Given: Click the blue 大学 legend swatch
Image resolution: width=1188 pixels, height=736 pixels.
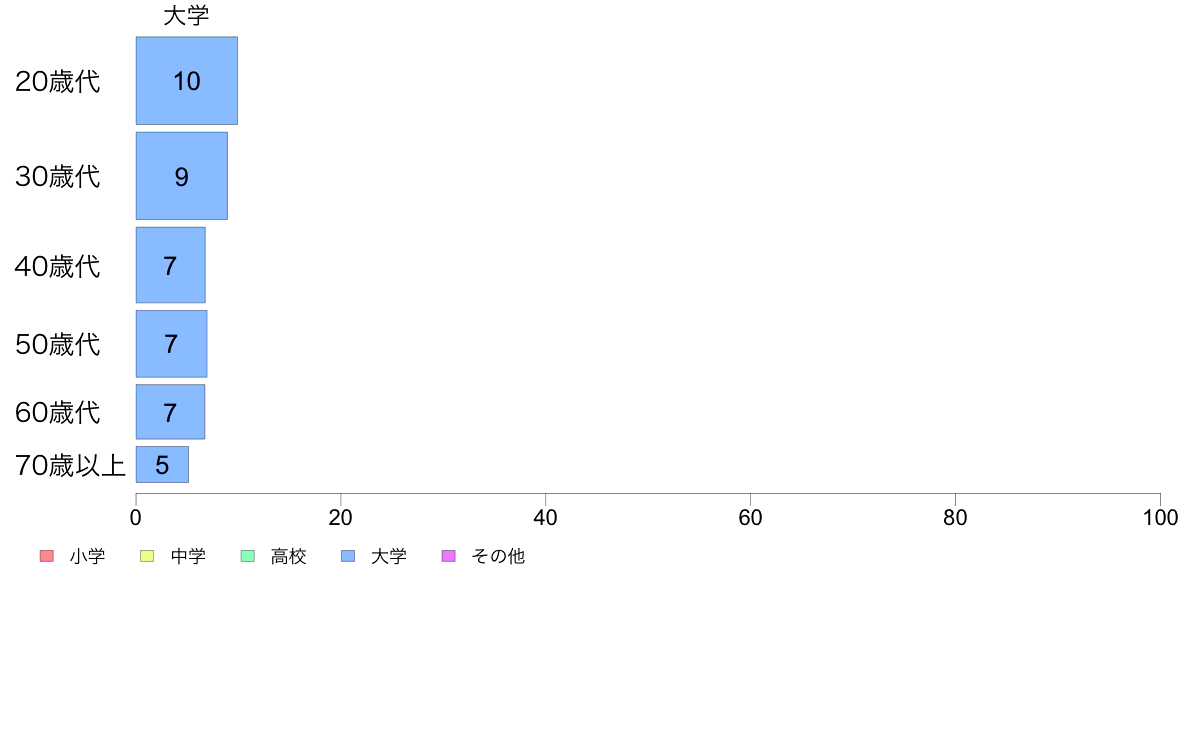Looking at the screenshot, I should click(349, 556).
